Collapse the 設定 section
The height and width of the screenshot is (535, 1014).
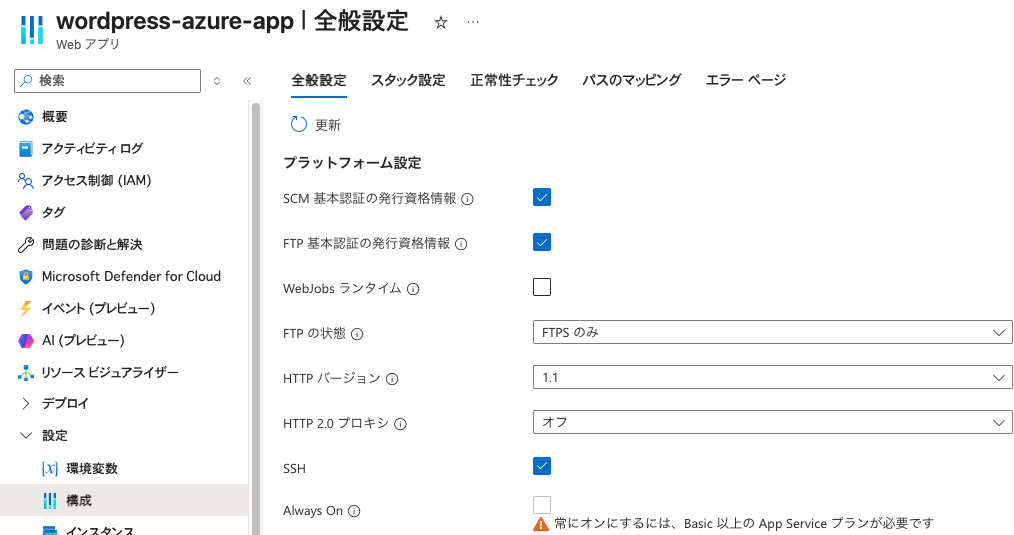[x=26, y=435]
